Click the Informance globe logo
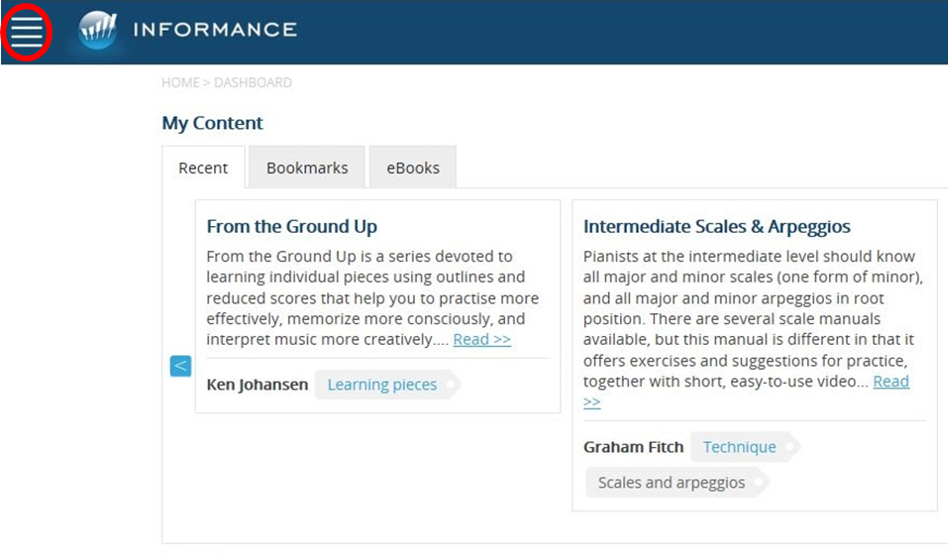The image size is (948, 554). (97, 30)
